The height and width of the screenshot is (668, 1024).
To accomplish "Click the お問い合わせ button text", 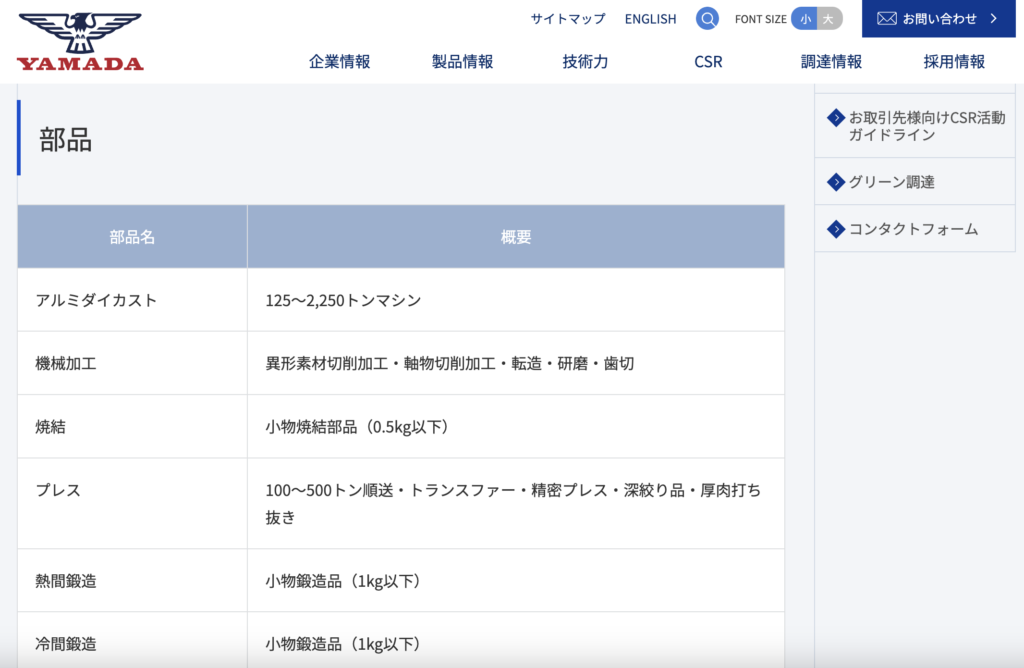I will click(x=939, y=18).
